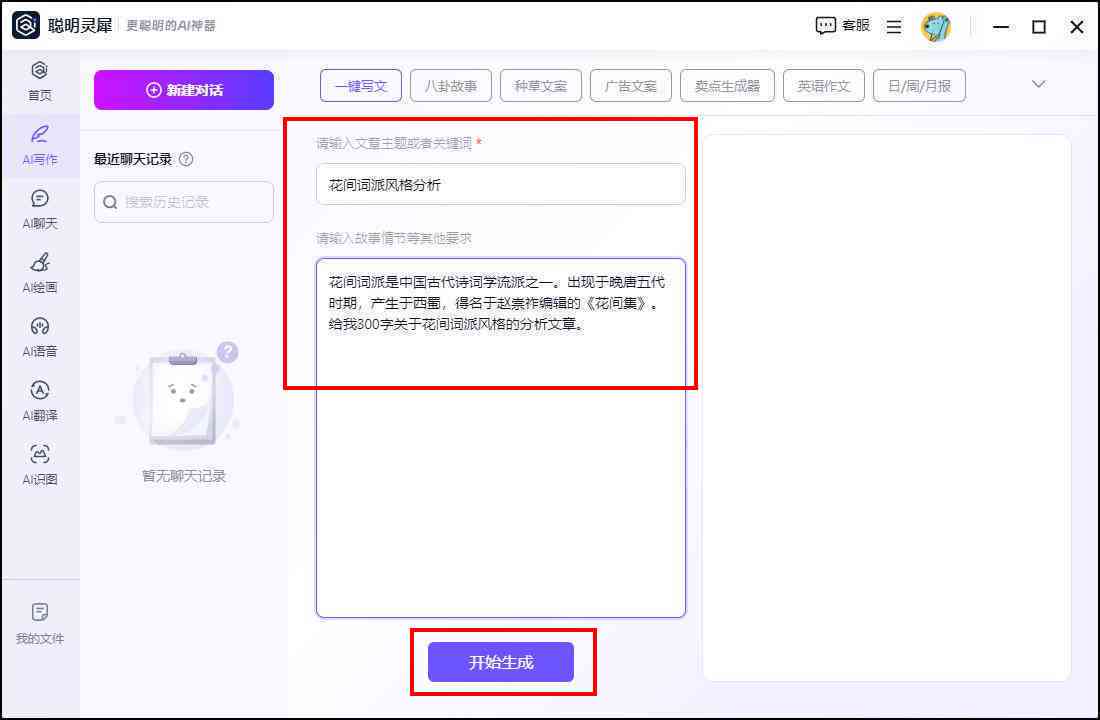Click the 暂无聊天记录 text
This screenshot has width=1100, height=720.
pos(184,476)
